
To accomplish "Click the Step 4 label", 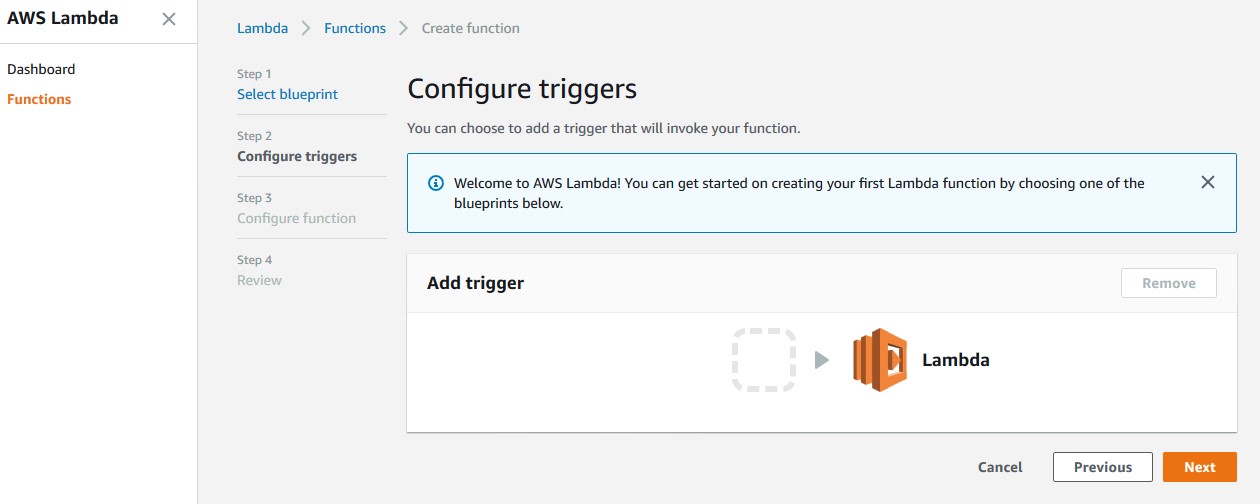I will (254, 260).
